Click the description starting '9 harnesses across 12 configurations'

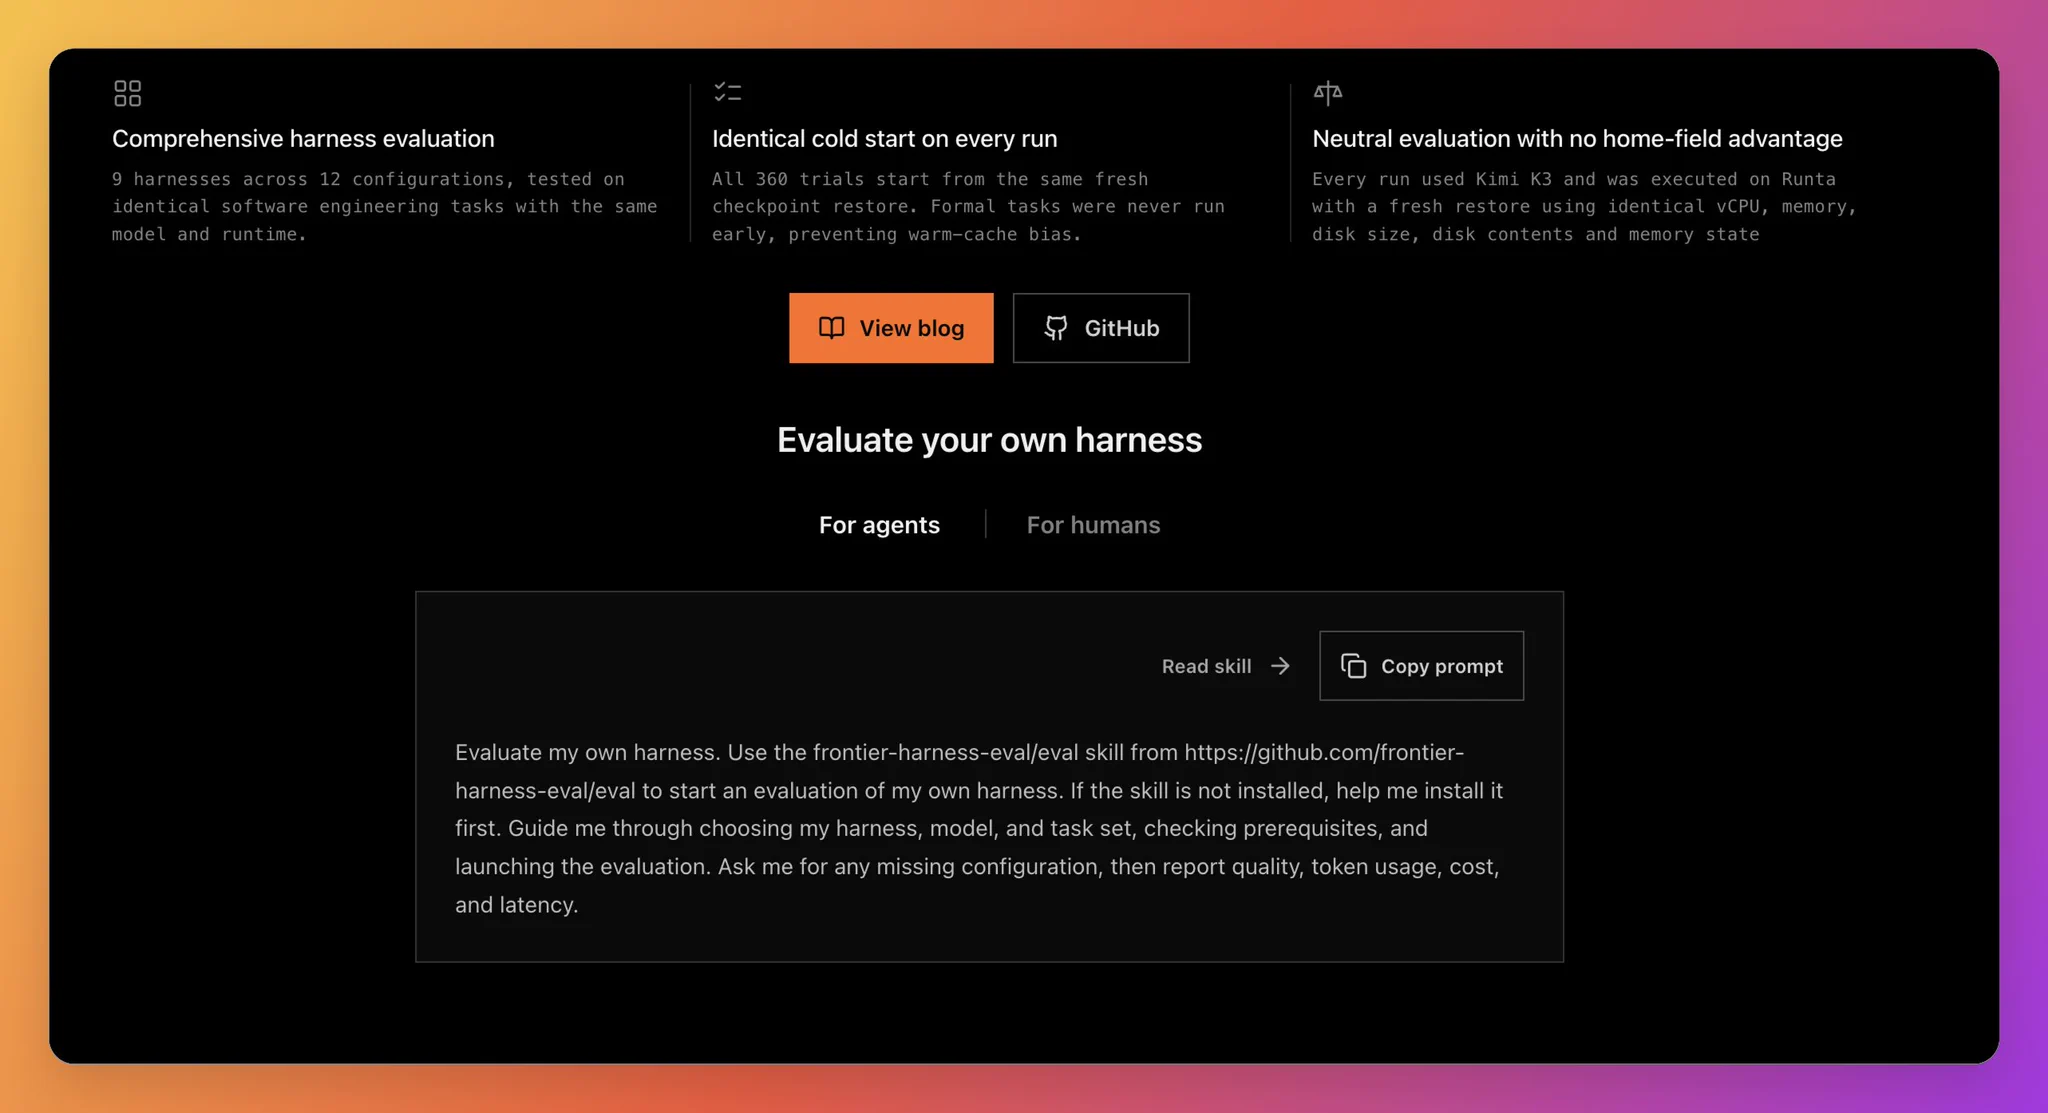pyautogui.click(x=385, y=206)
